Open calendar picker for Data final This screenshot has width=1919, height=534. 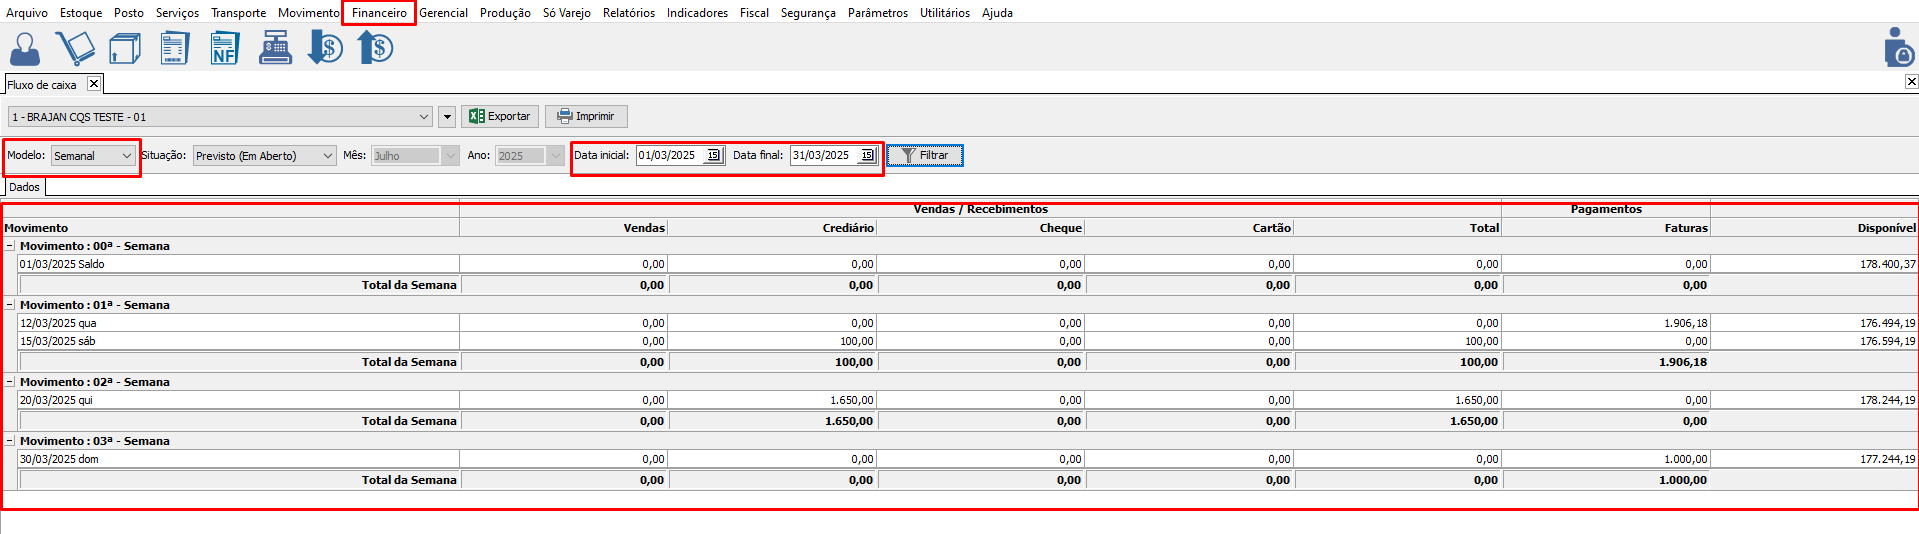pos(868,155)
